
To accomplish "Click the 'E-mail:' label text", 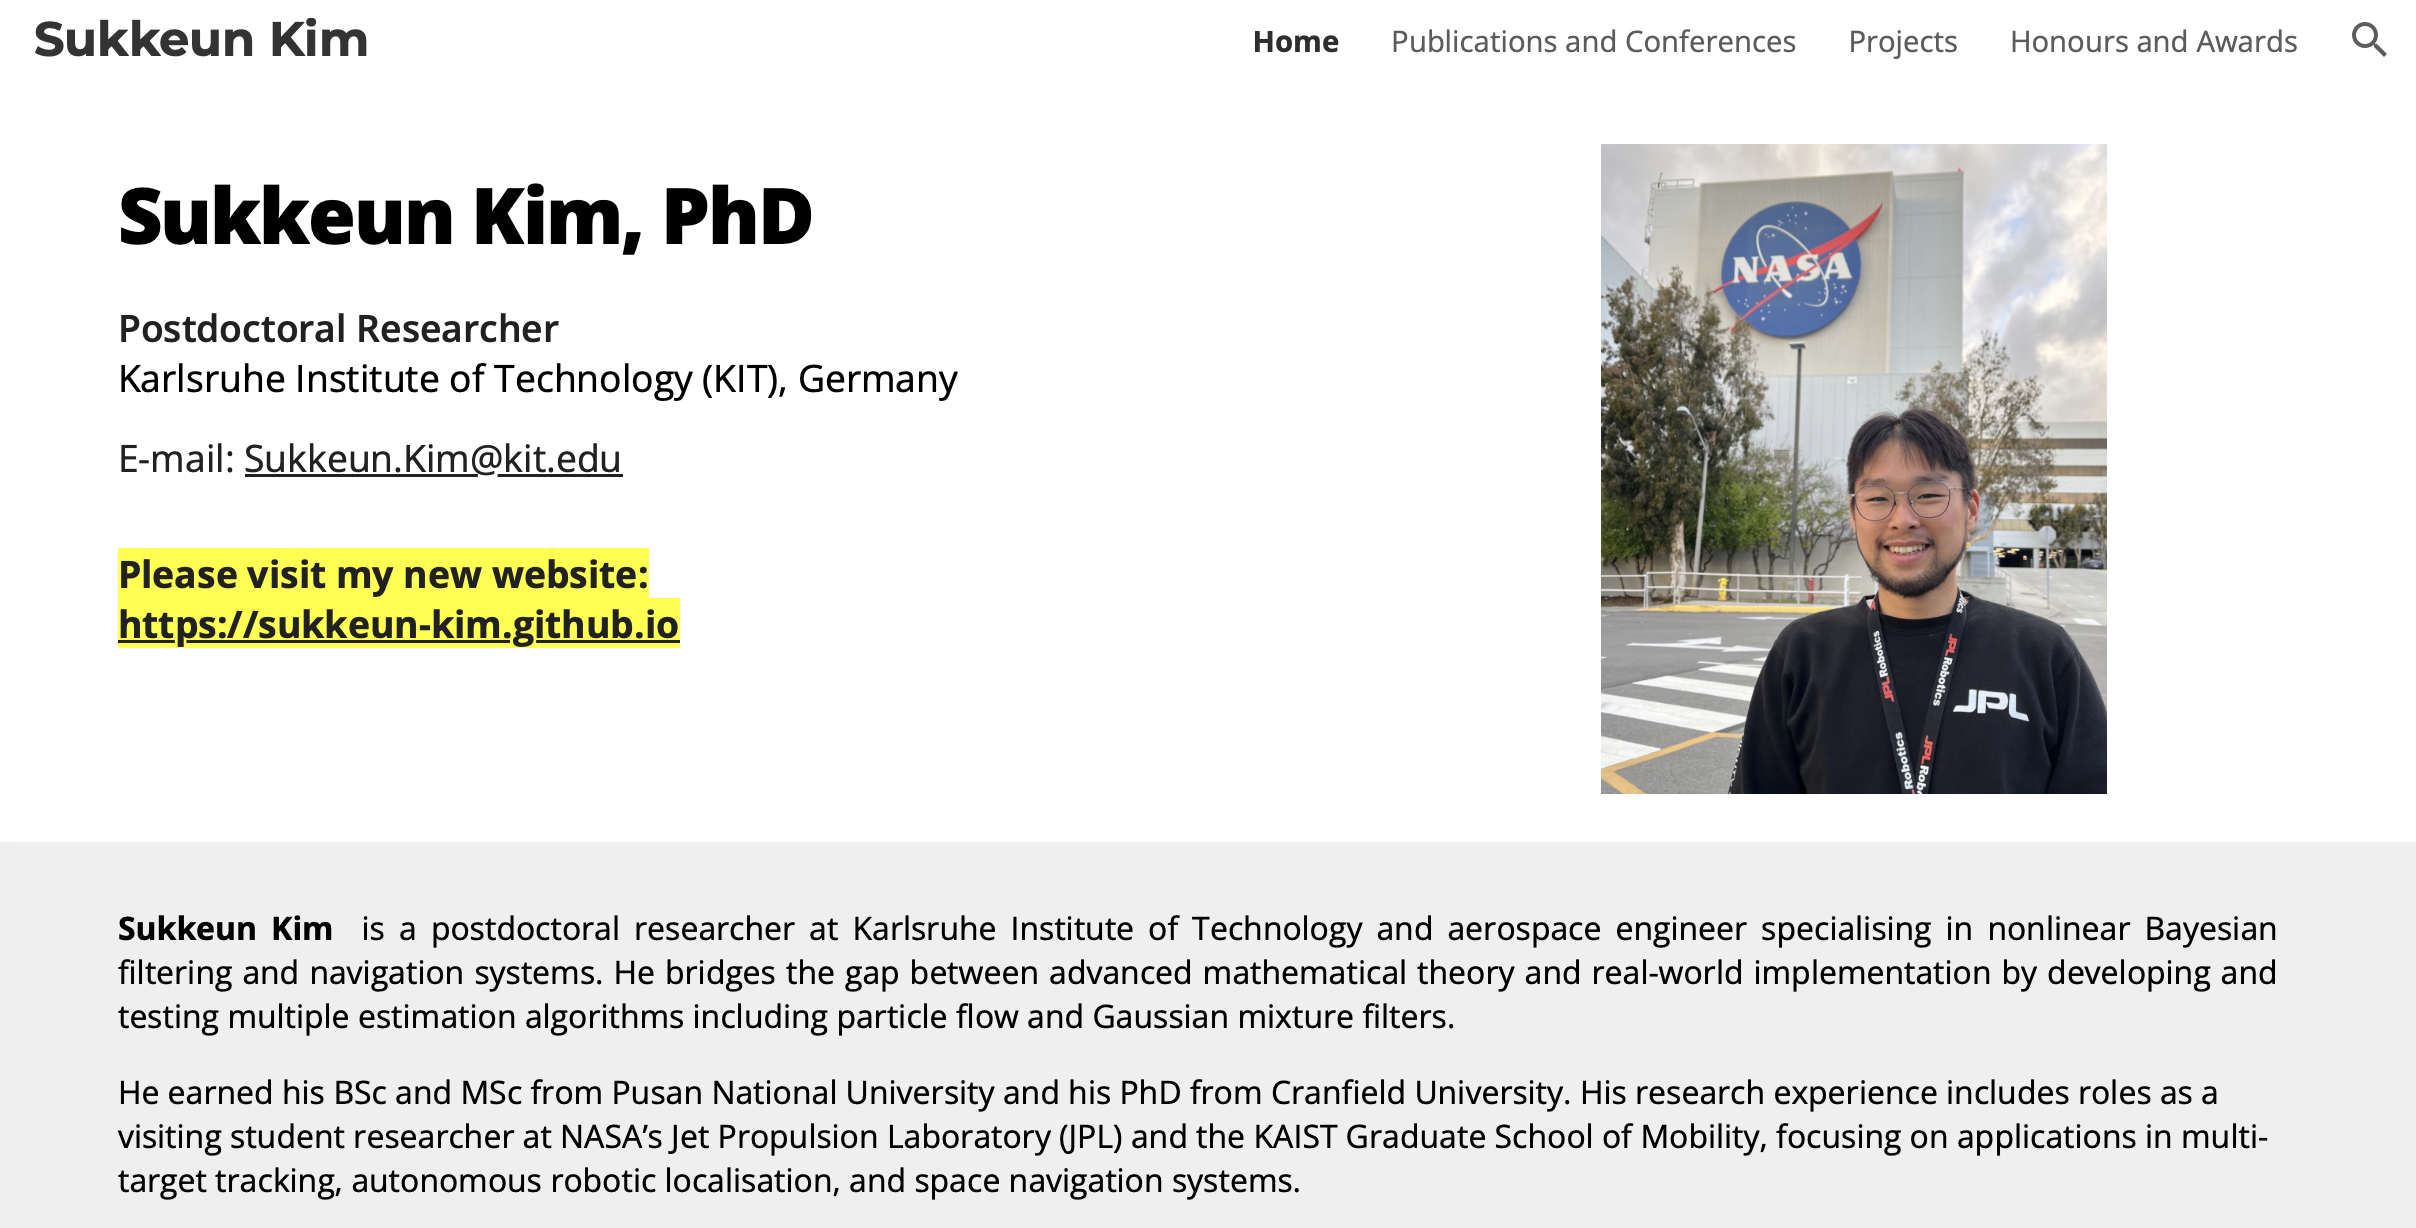I will click(176, 459).
